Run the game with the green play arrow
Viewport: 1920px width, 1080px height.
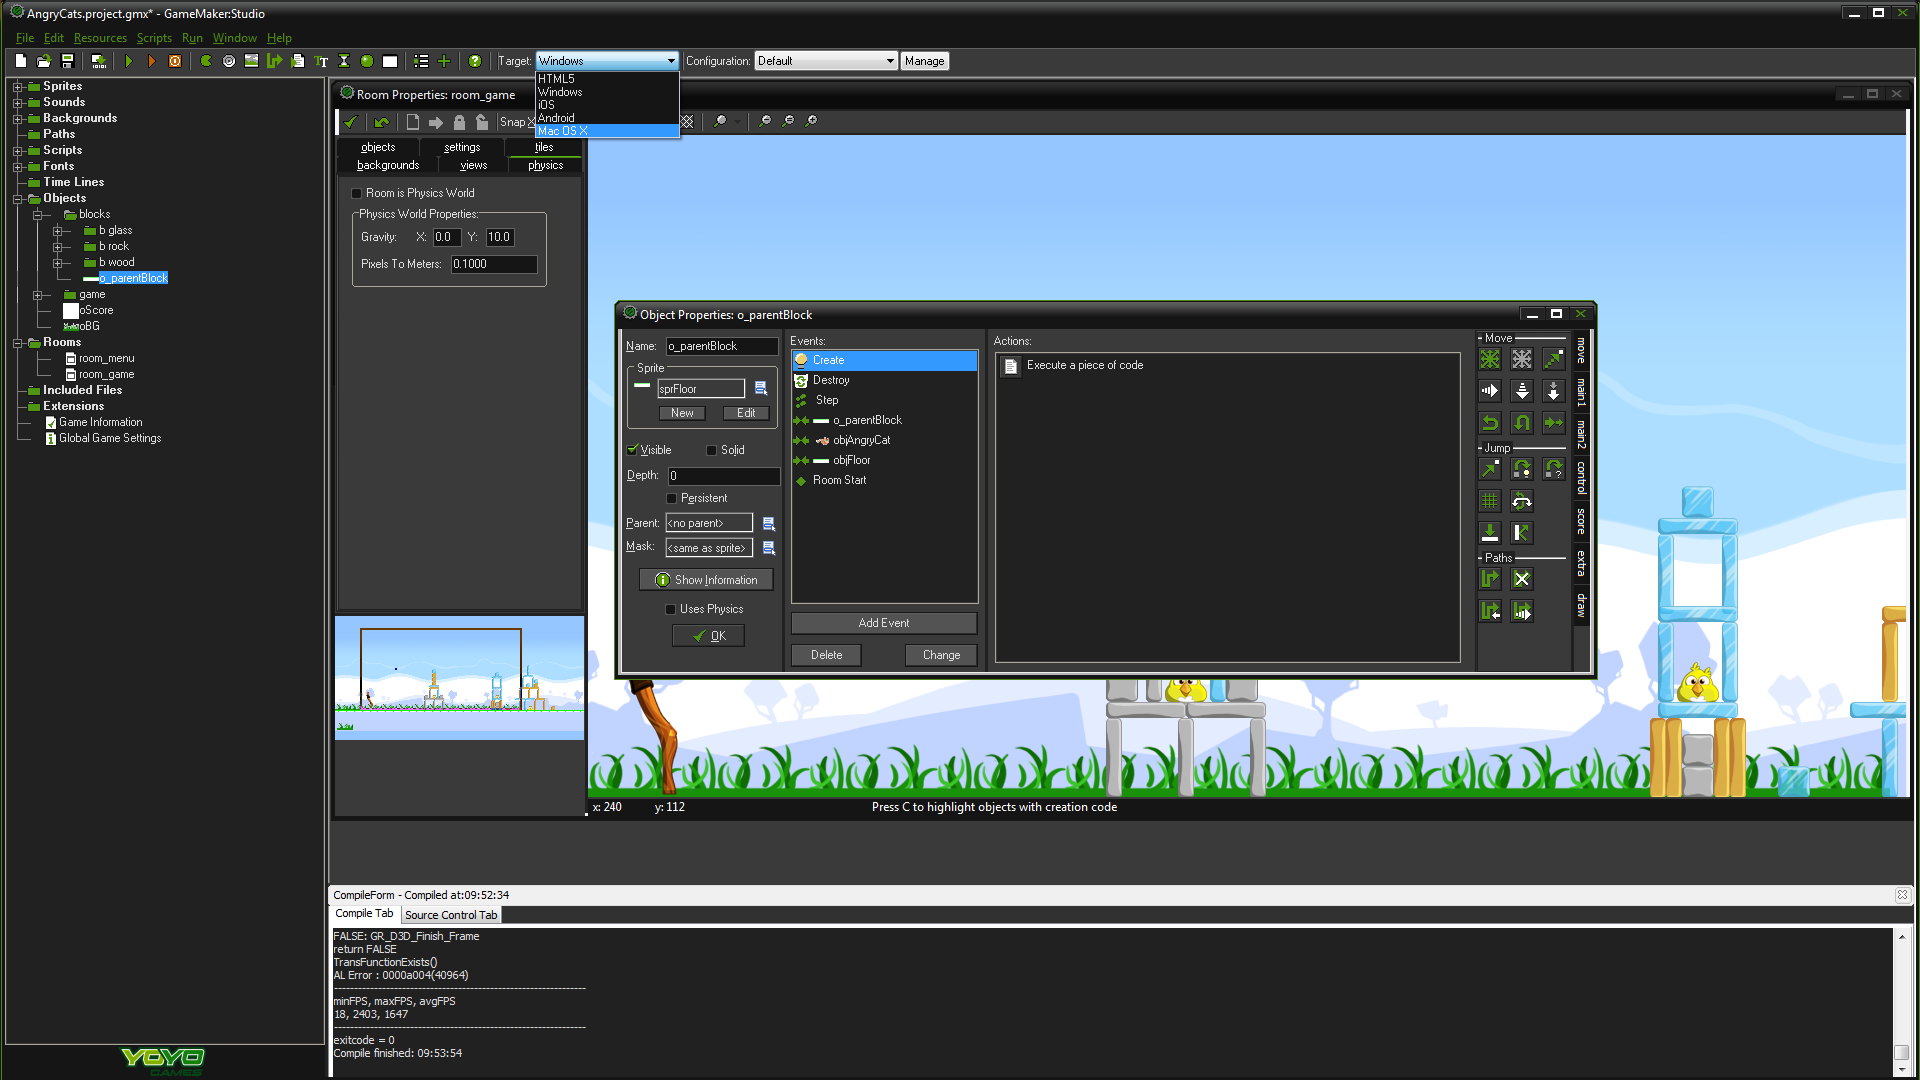tap(128, 61)
